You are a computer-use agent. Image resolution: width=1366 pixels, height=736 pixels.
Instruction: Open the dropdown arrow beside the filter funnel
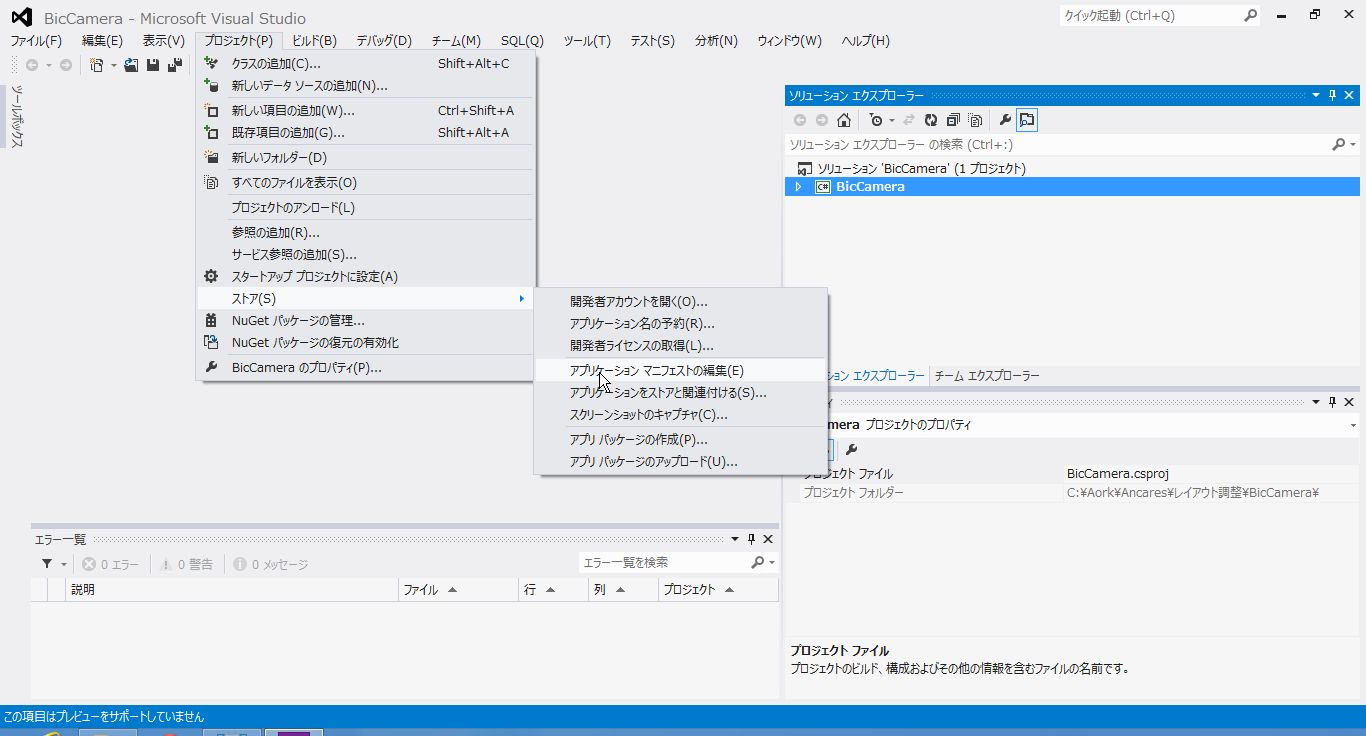pos(63,564)
